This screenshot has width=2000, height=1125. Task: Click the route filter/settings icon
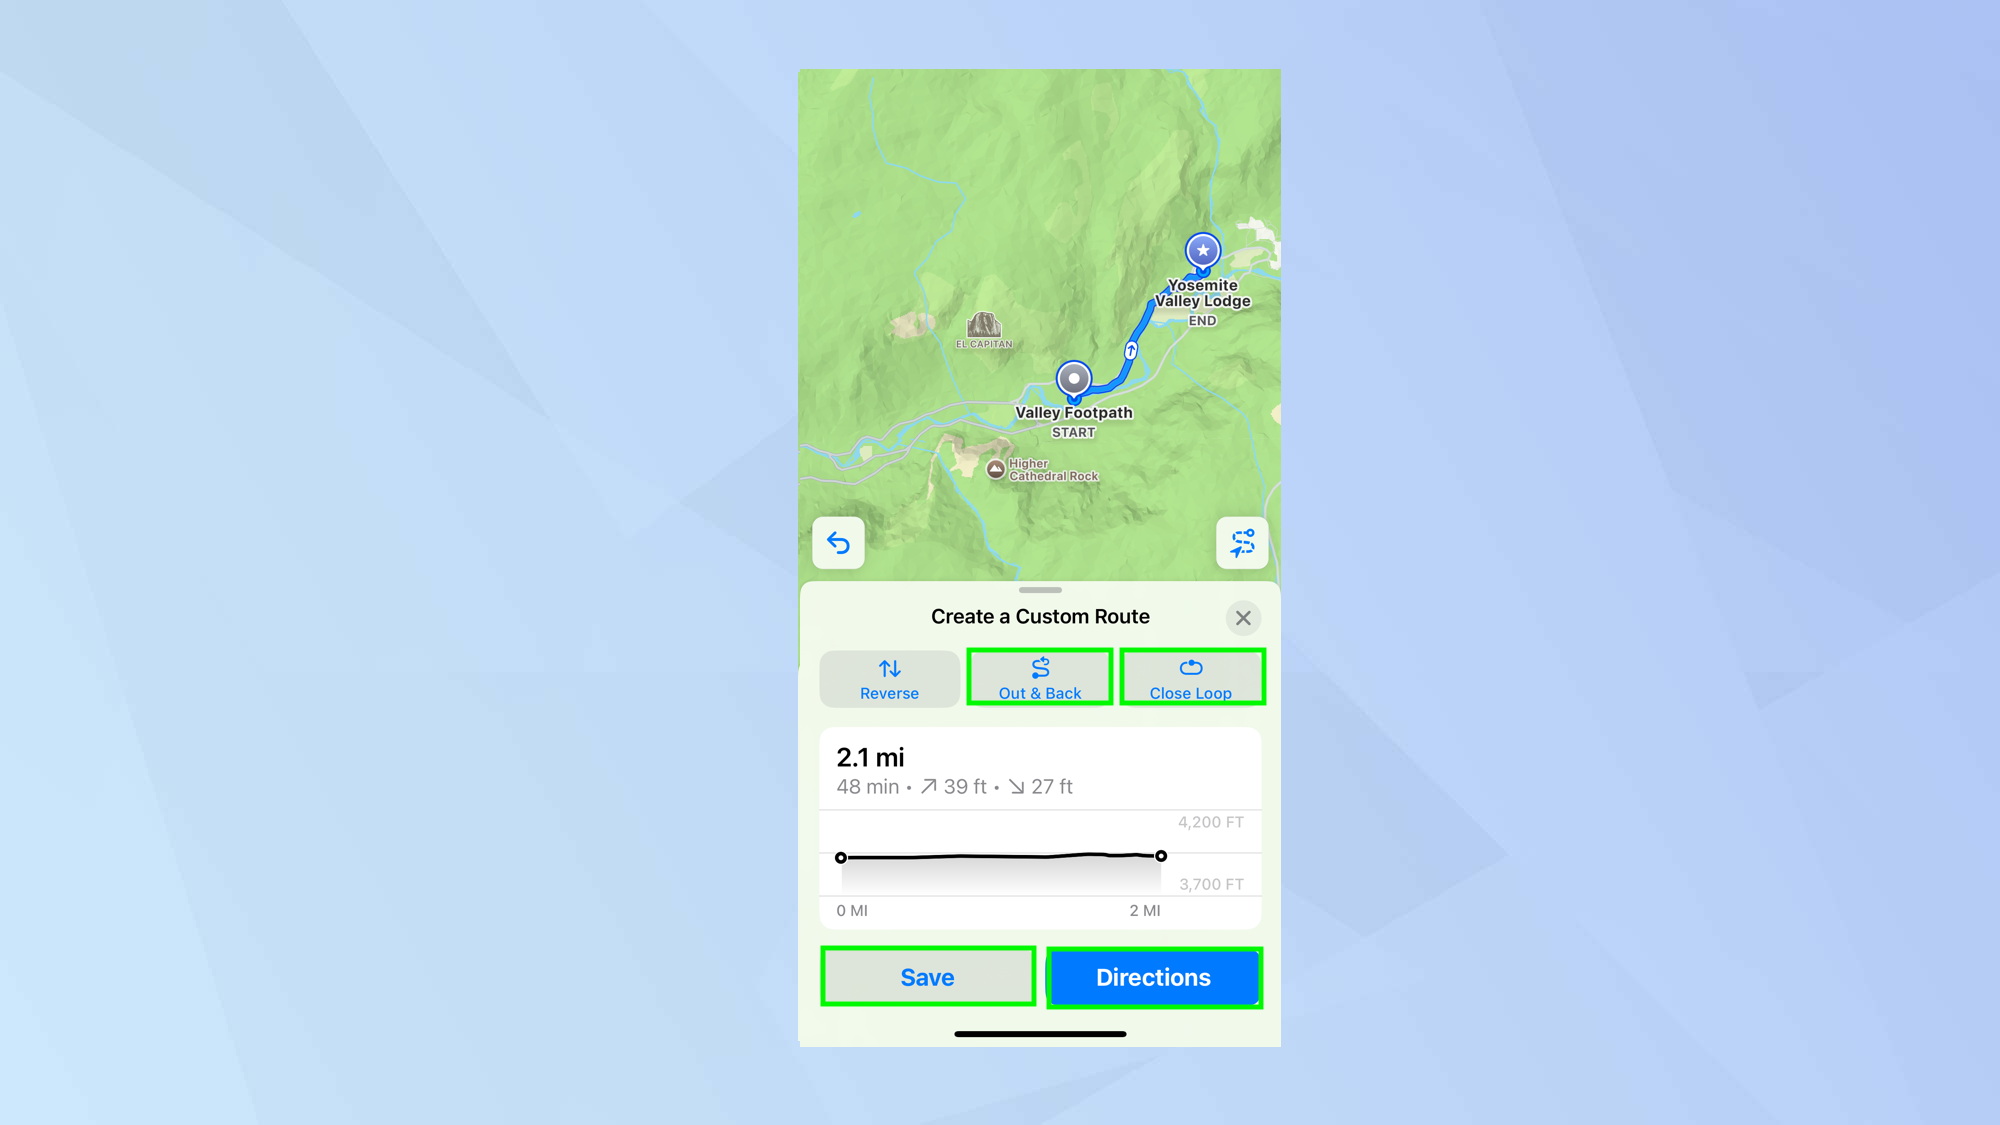click(1240, 541)
